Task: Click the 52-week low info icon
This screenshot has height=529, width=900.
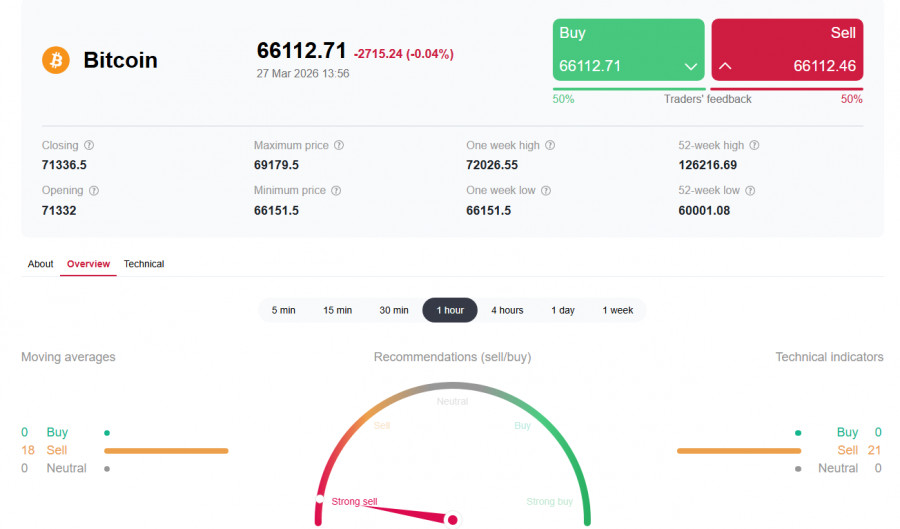Action: pyautogui.click(x=750, y=190)
